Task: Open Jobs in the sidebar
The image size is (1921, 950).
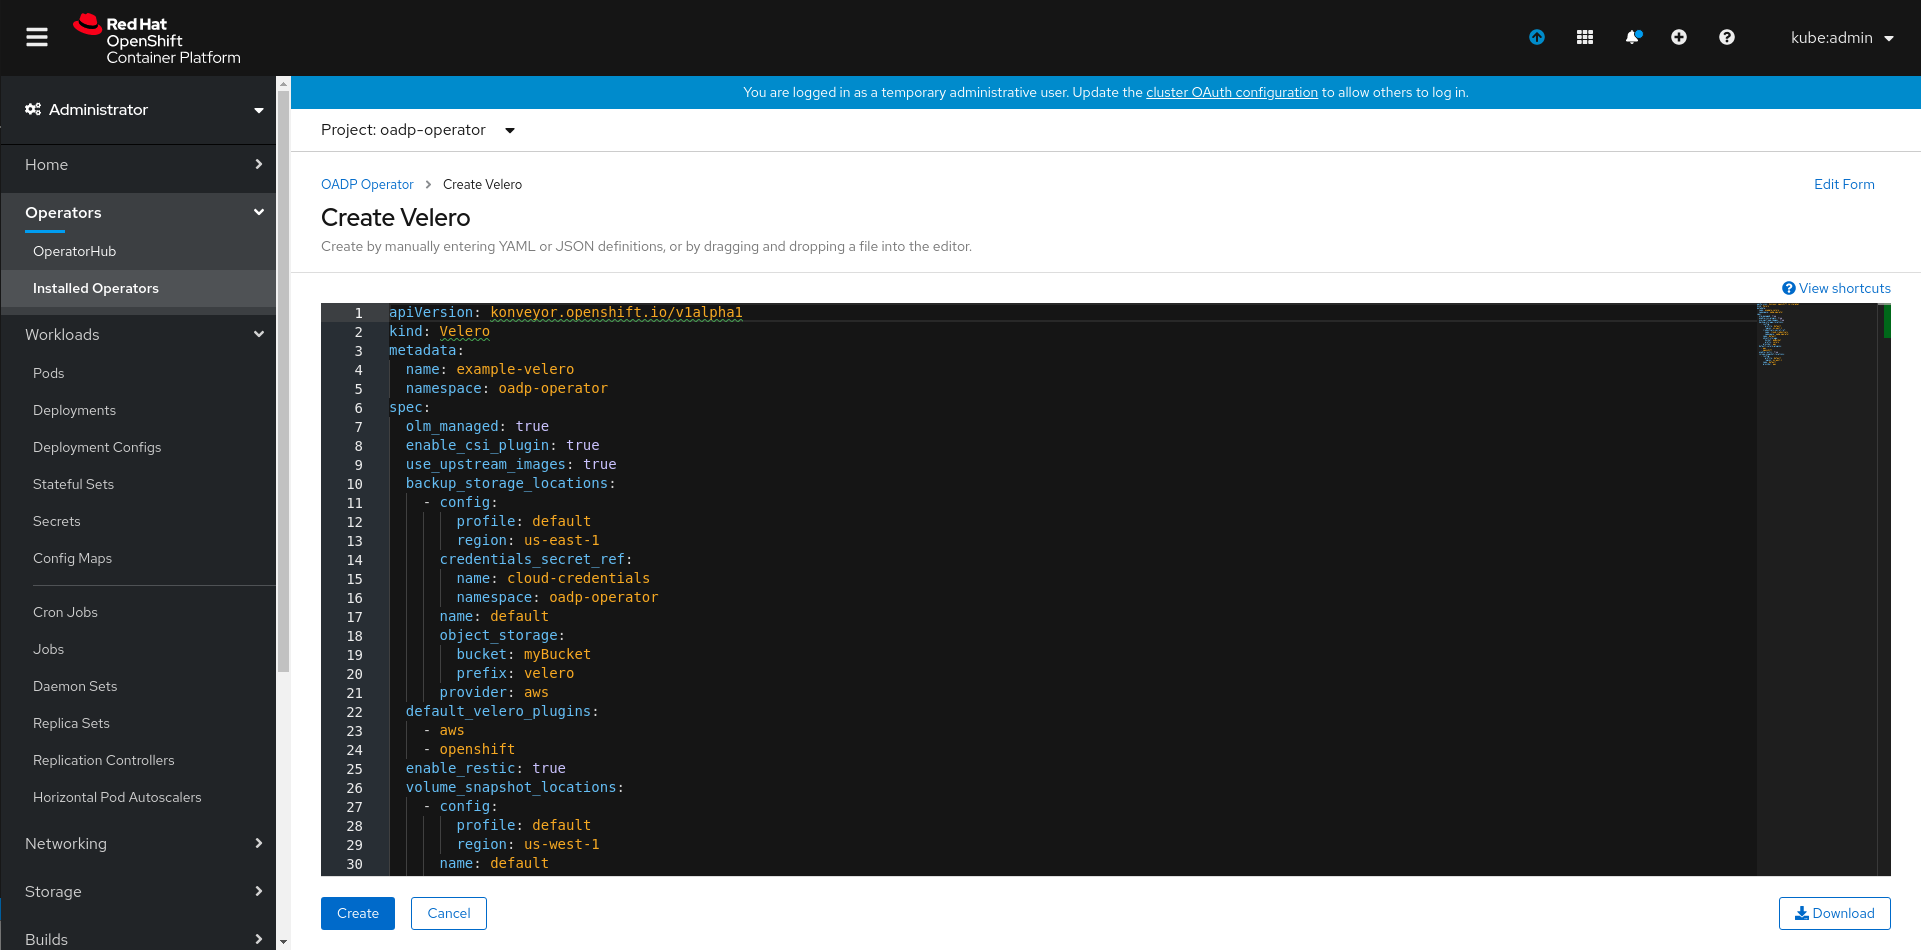Action: tap(48, 650)
